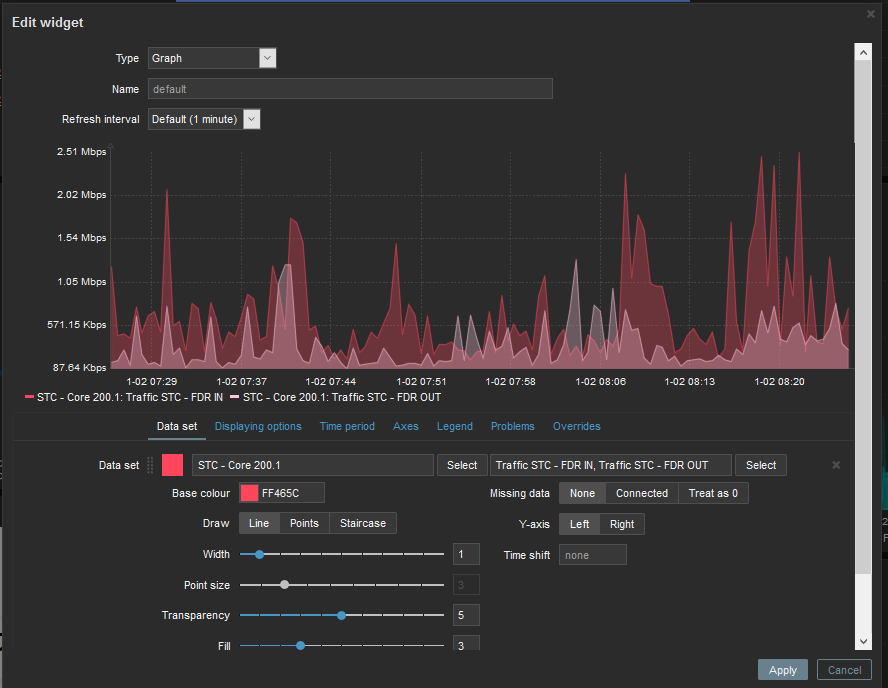Click the Transparency slider handle
This screenshot has height=688, width=888.
341,615
